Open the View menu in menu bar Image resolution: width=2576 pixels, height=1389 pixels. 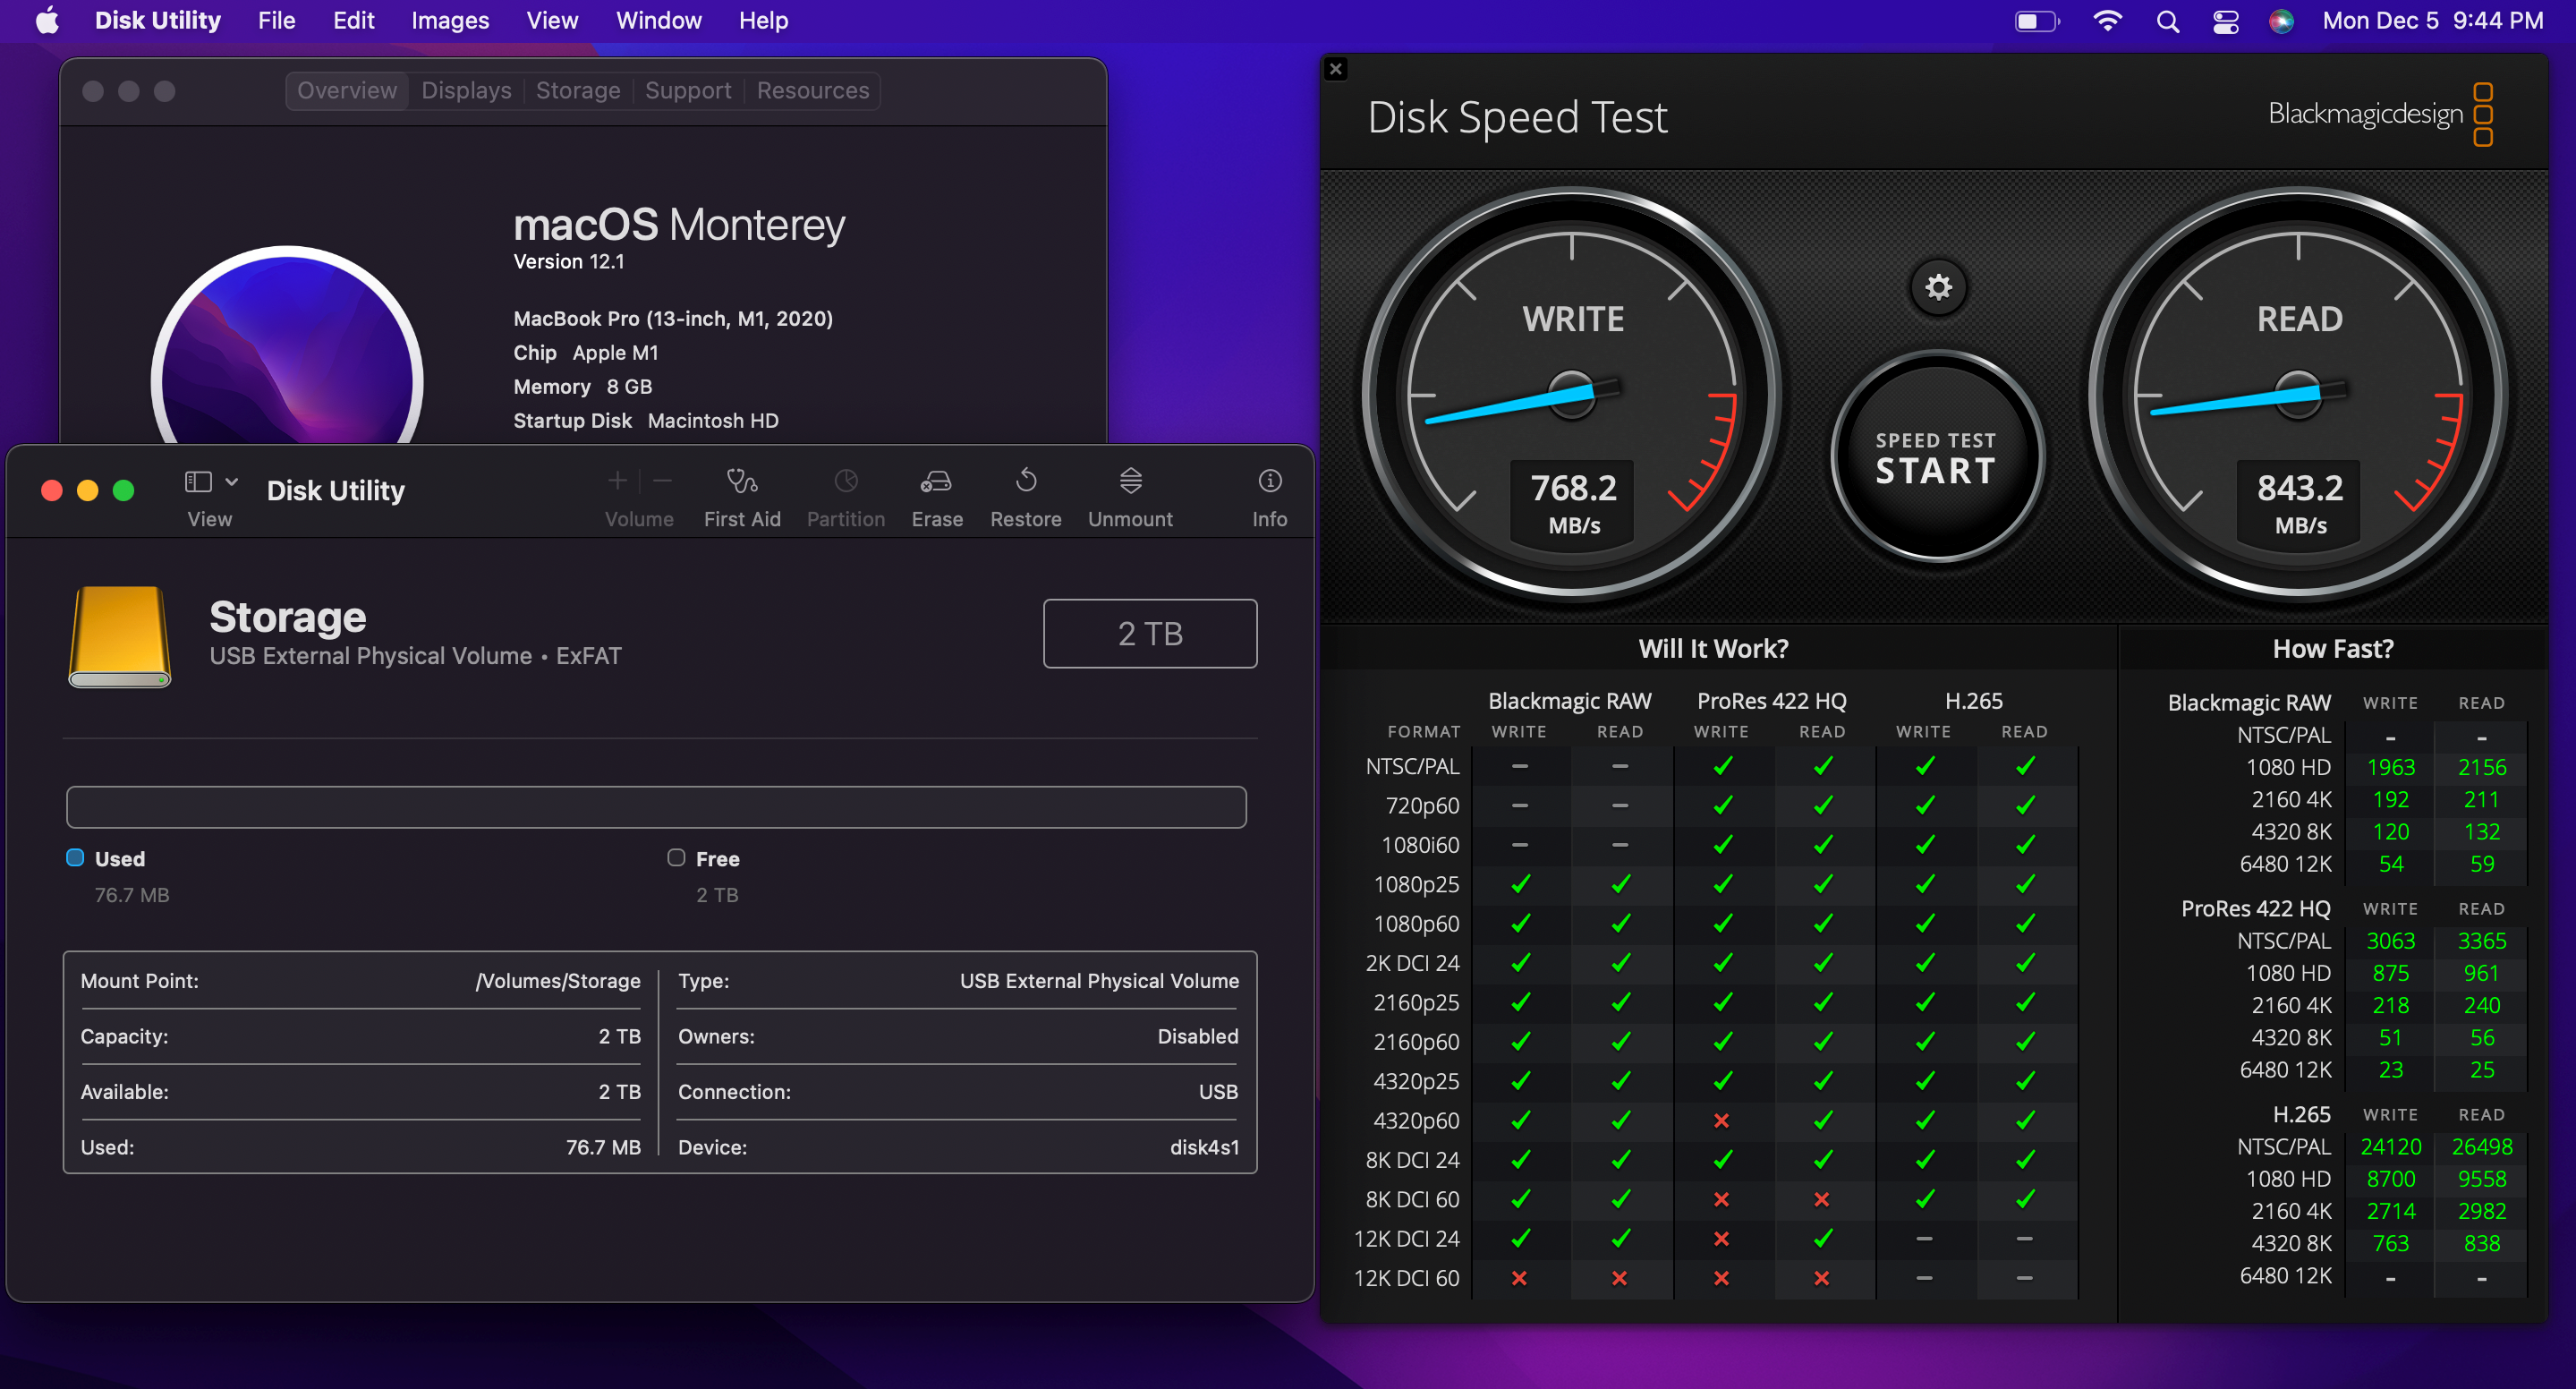(x=552, y=21)
